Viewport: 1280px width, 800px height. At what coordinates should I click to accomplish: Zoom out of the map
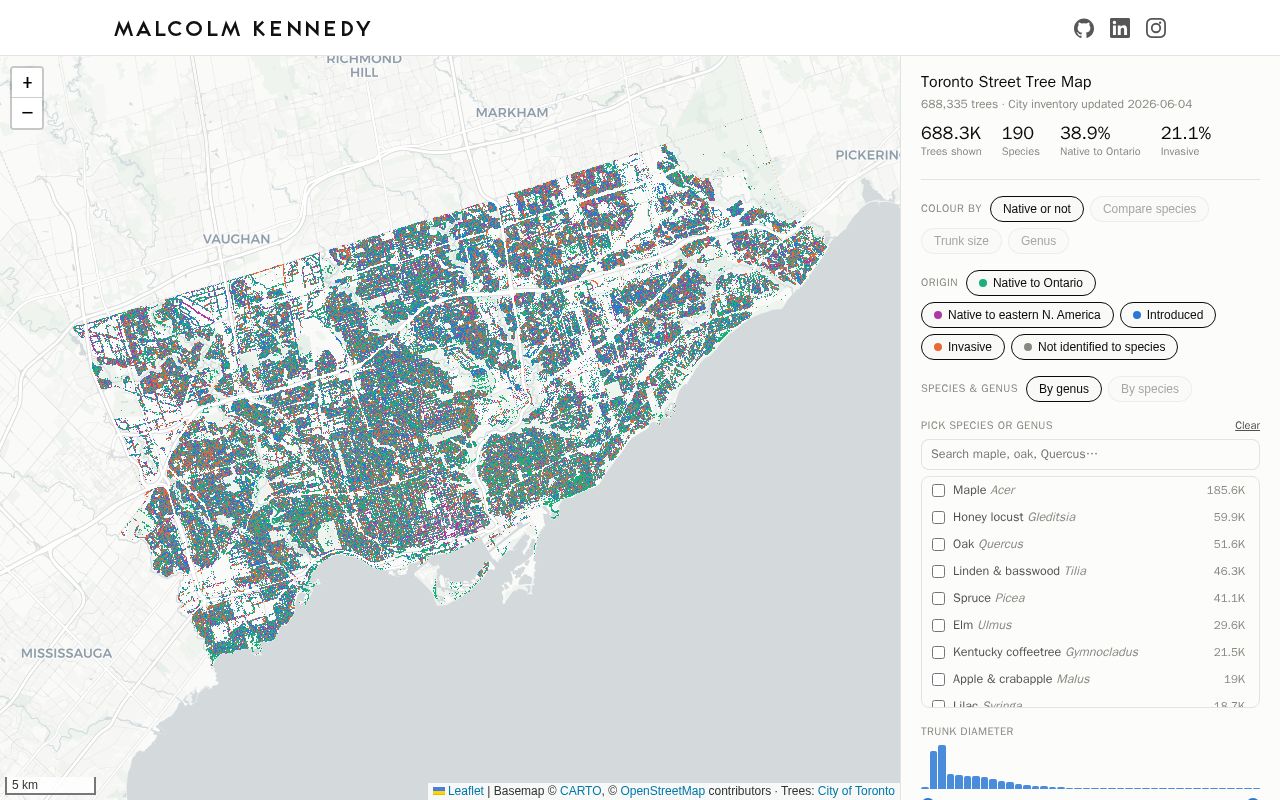point(27,113)
